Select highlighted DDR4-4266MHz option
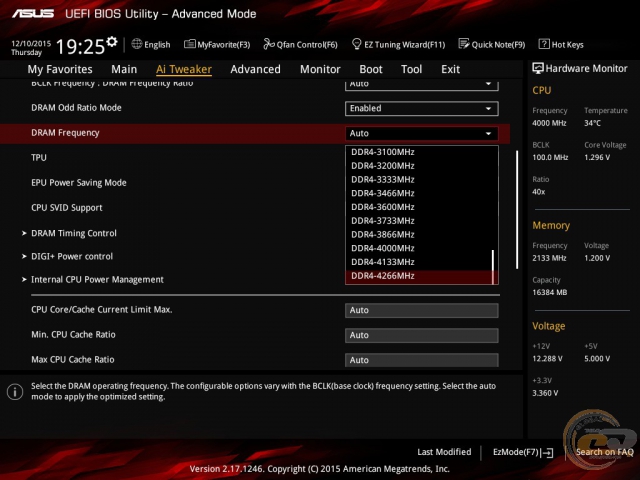 tap(419, 276)
